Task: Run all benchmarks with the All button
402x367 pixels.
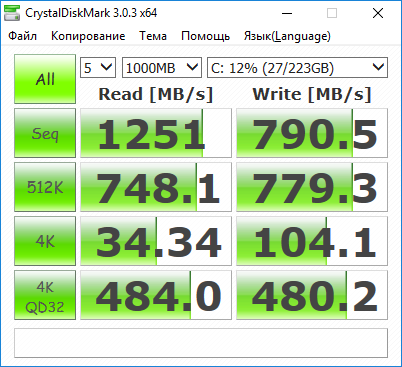Action: point(45,79)
